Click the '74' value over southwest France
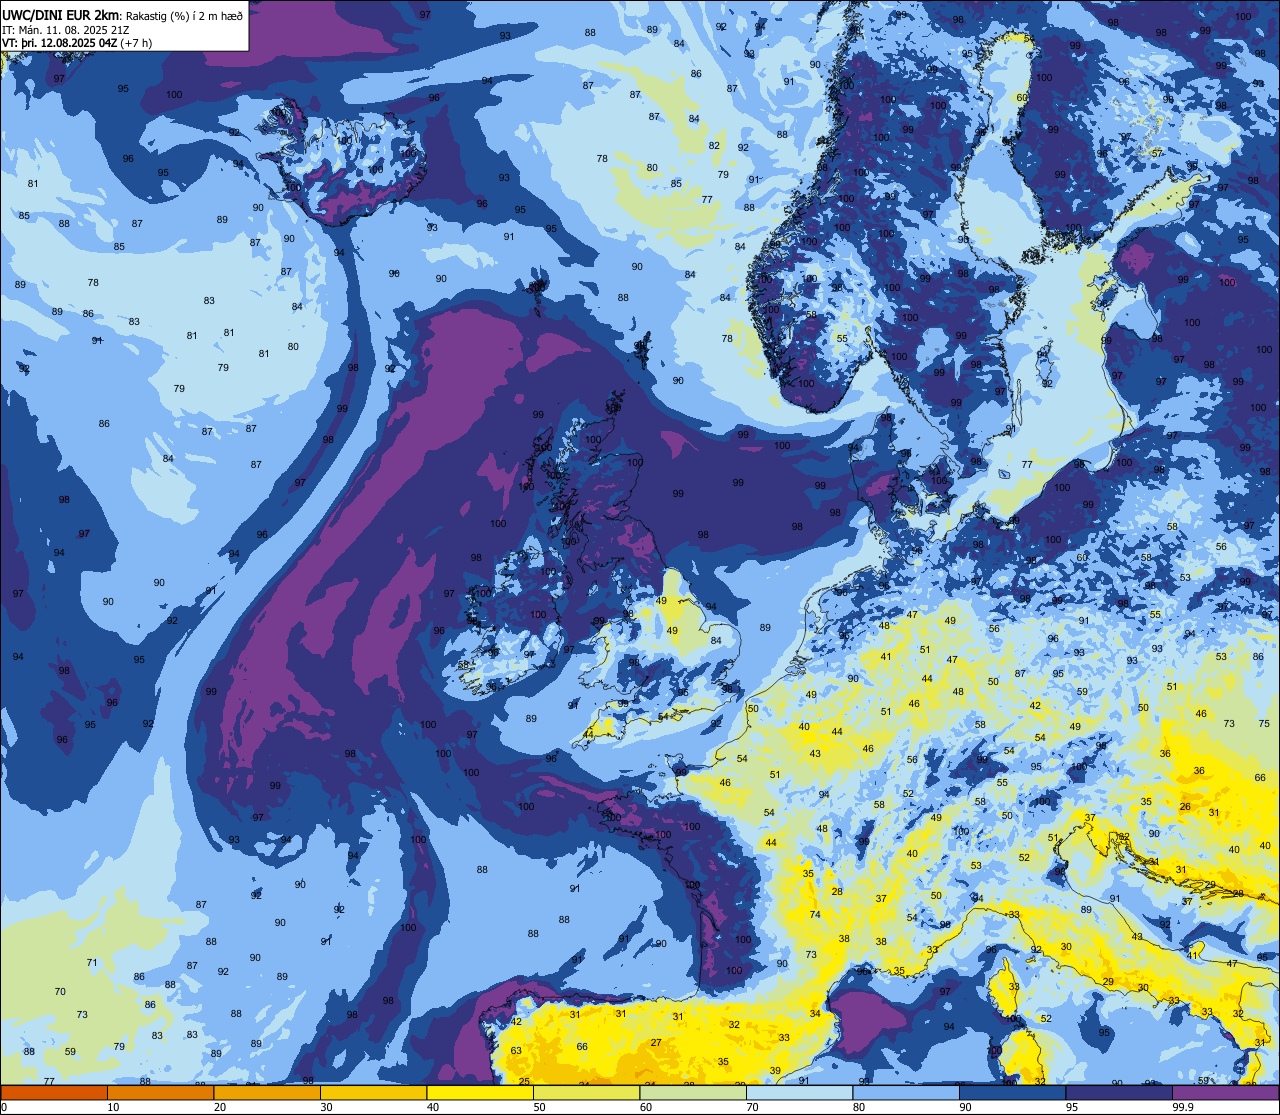Viewport: 1280px width, 1115px height. 815,915
